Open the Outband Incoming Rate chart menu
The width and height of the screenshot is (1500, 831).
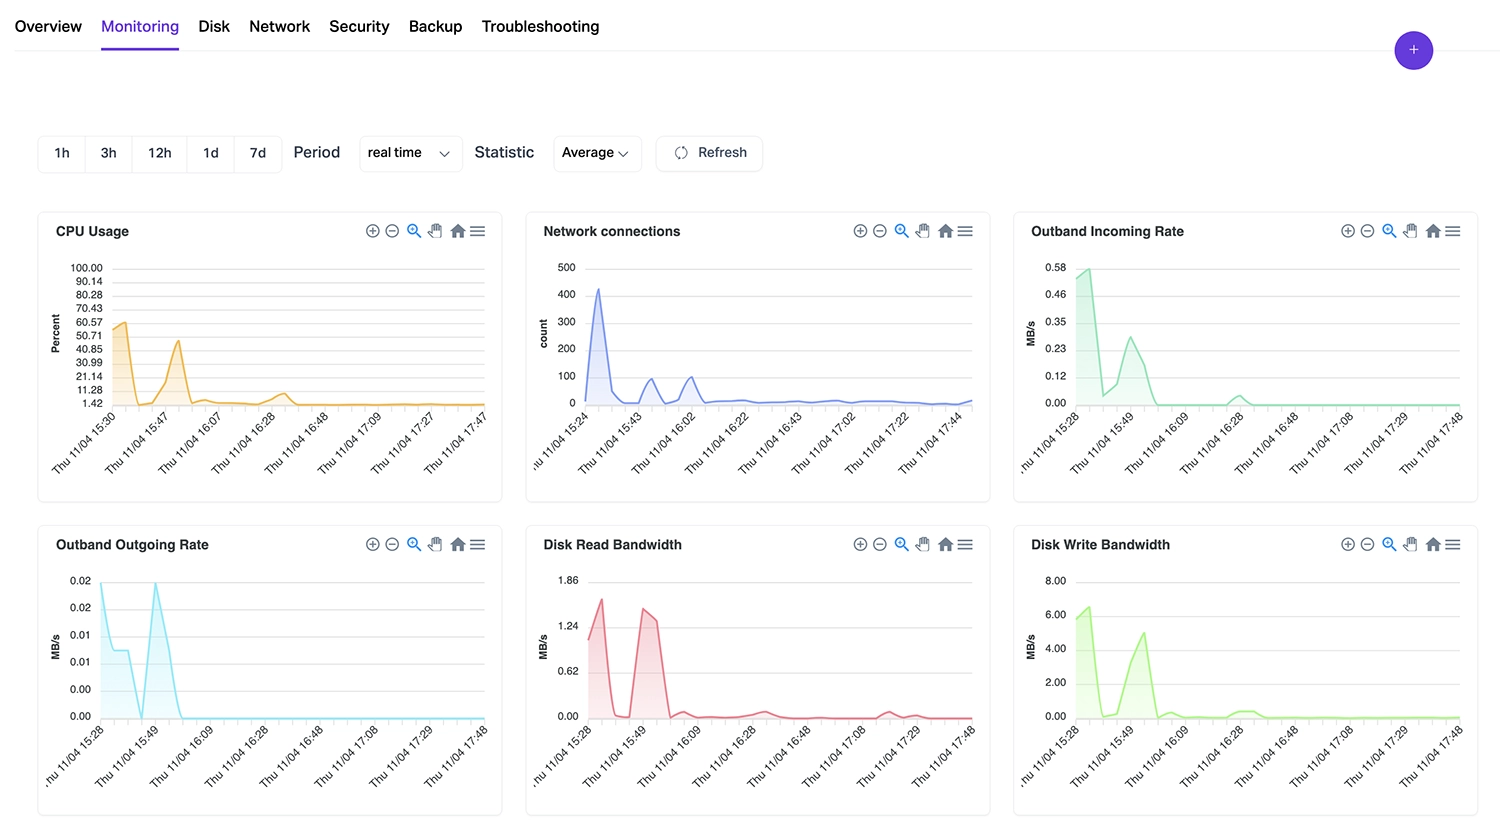click(x=1453, y=231)
